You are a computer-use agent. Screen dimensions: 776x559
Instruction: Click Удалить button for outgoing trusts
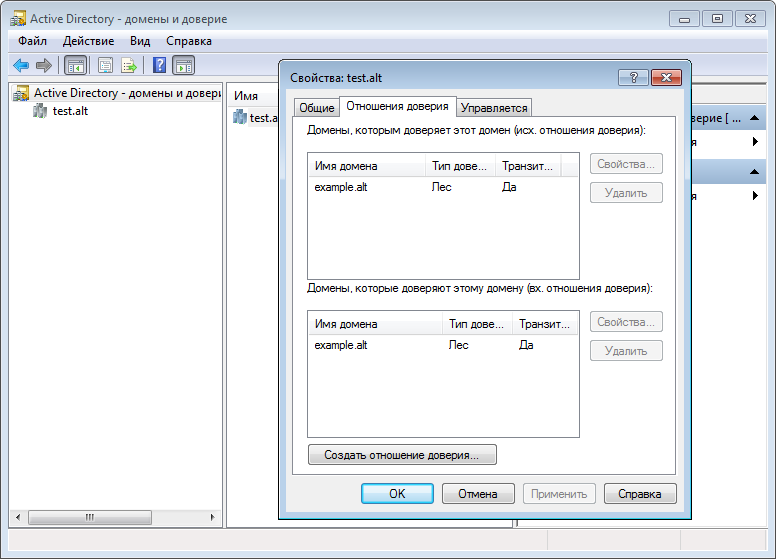click(626, 193)
